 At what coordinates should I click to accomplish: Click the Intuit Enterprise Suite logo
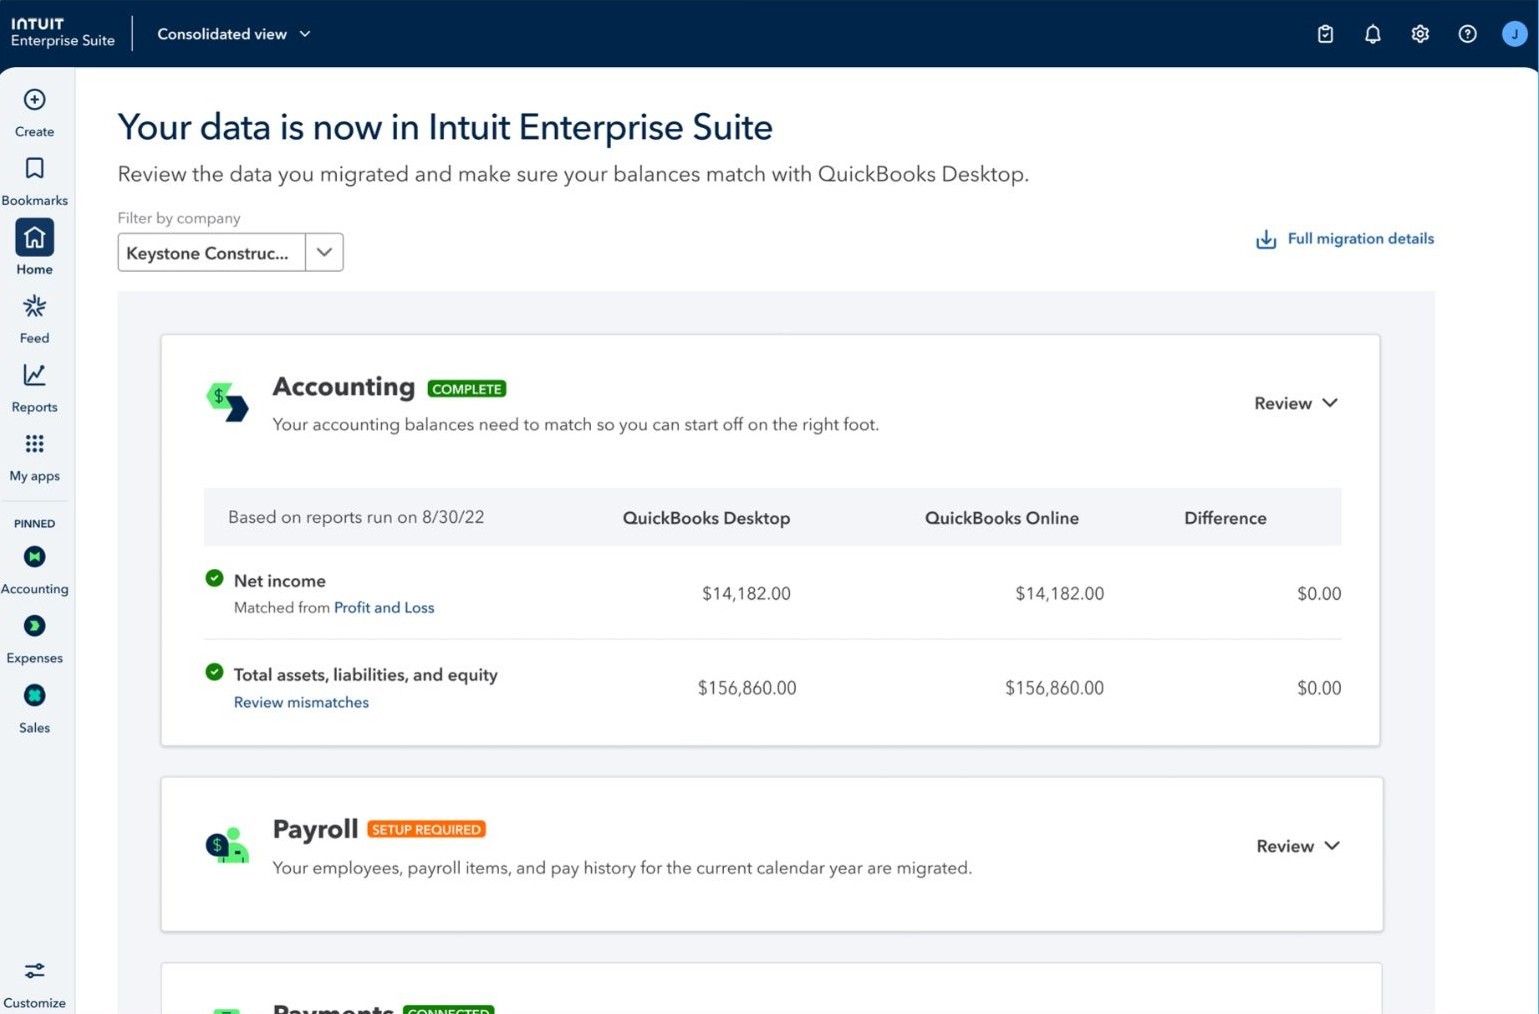(62, 32)
